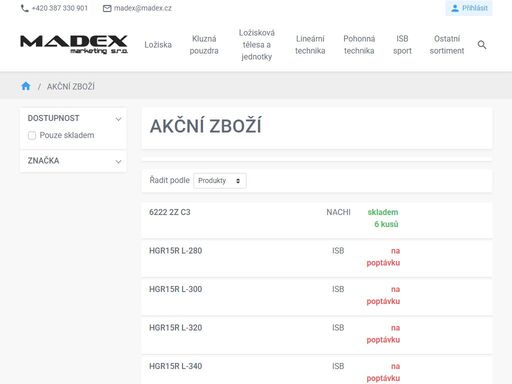
Task: Open product 6222 2Z C3
Action: click(x=170, y=212)
